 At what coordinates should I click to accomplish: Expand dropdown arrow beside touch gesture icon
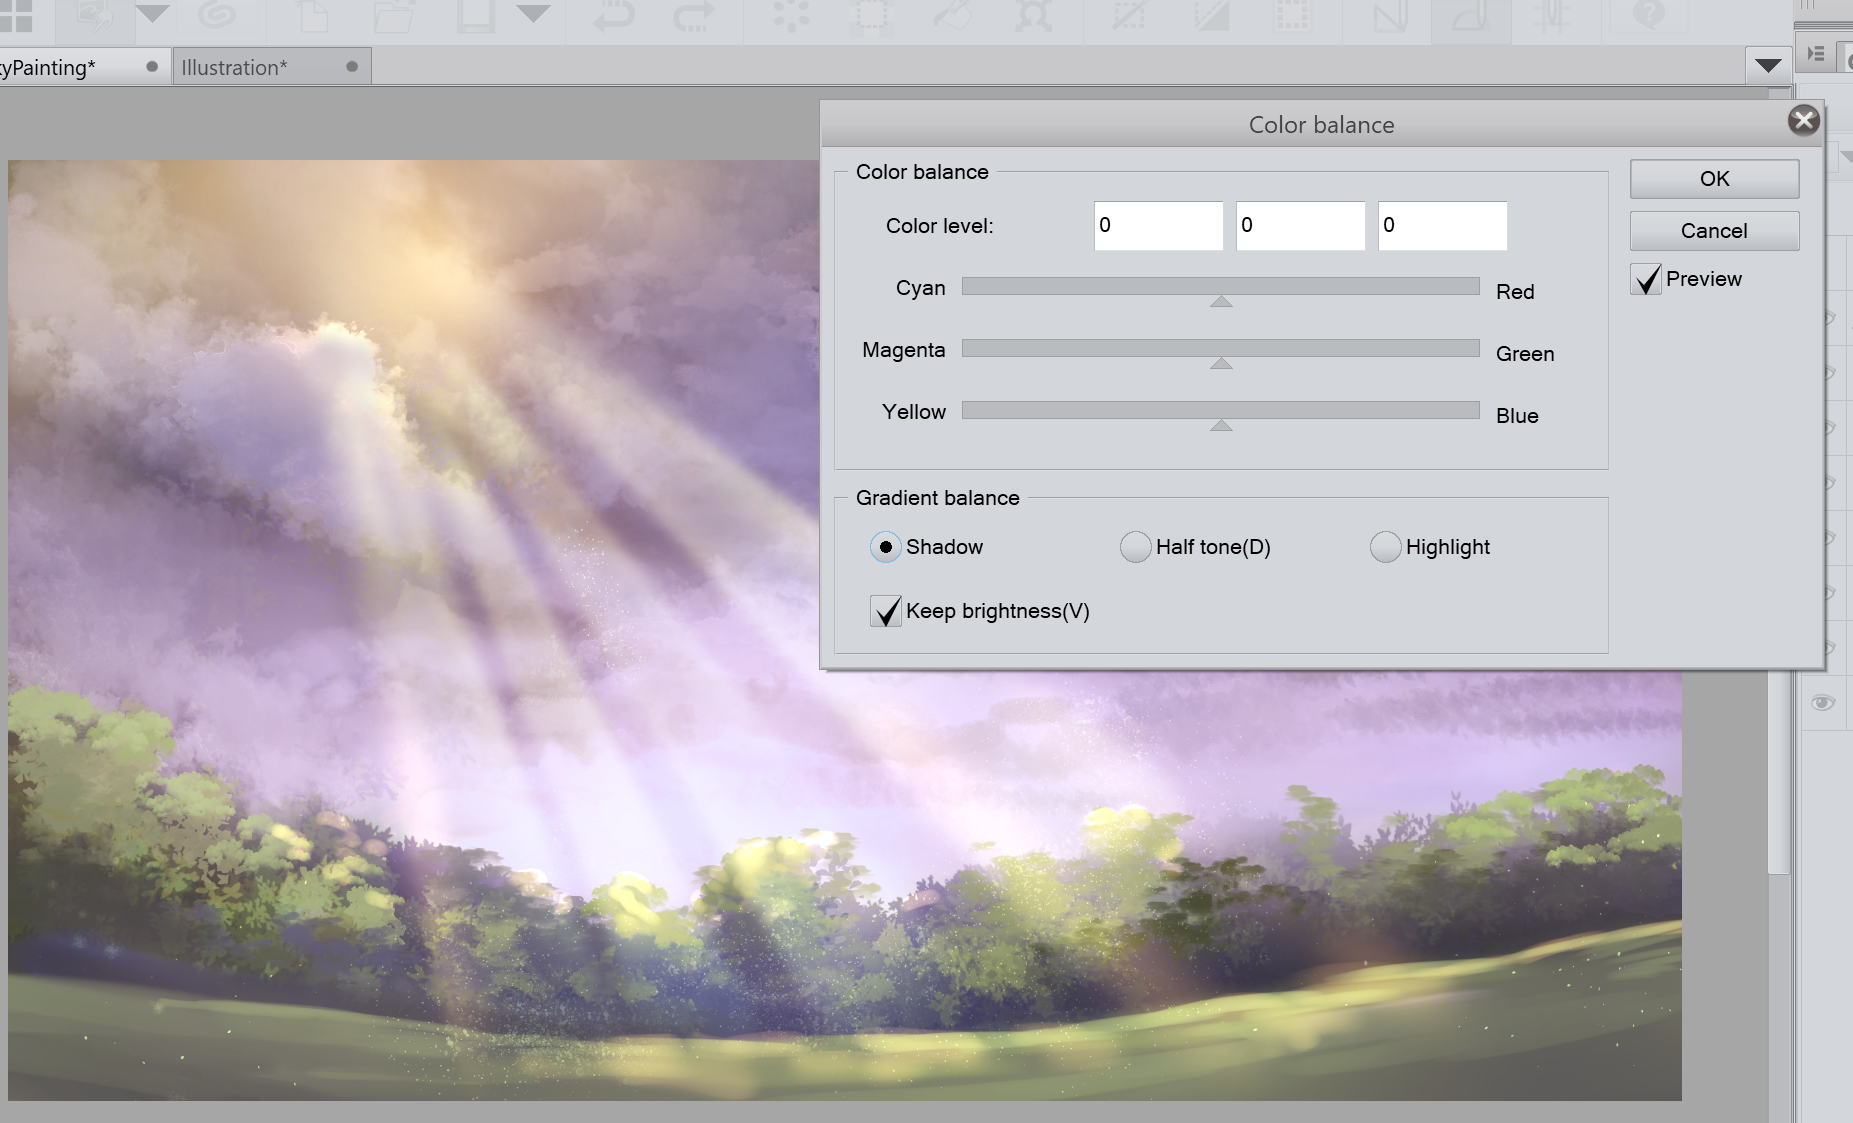click(x=152, y=14)
